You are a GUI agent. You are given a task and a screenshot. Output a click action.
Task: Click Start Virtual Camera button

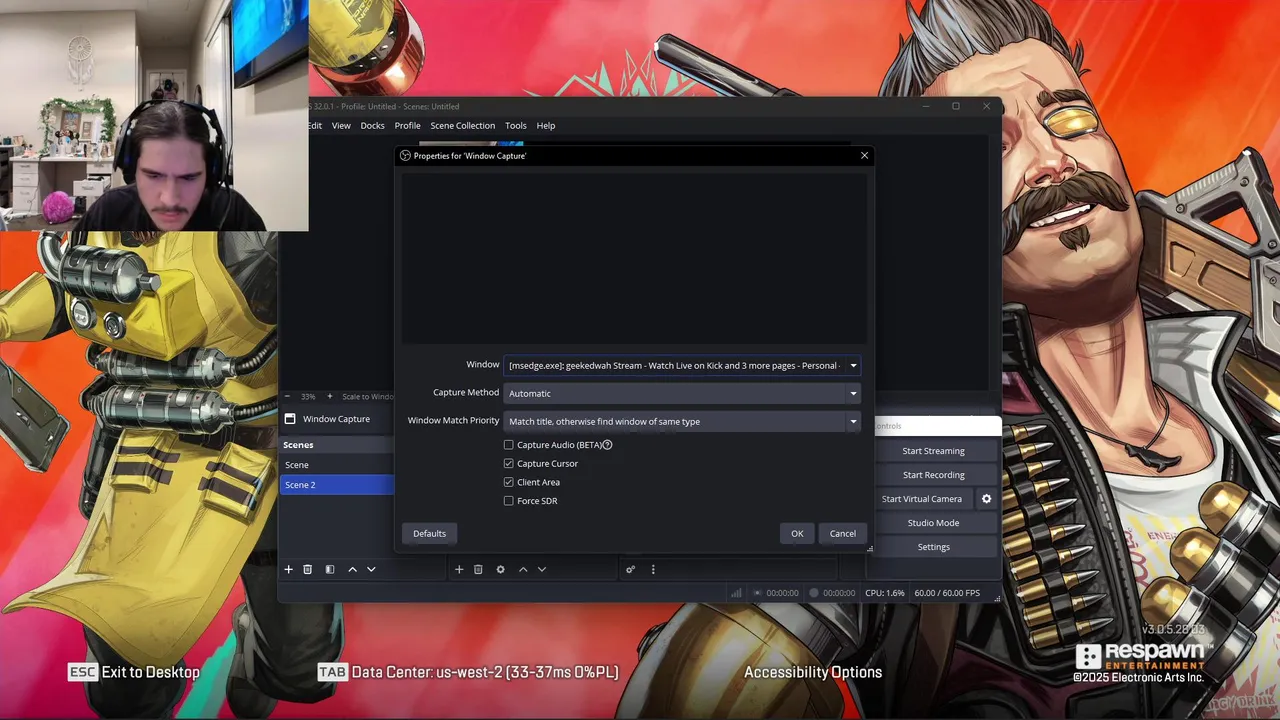tap(922, 499)
